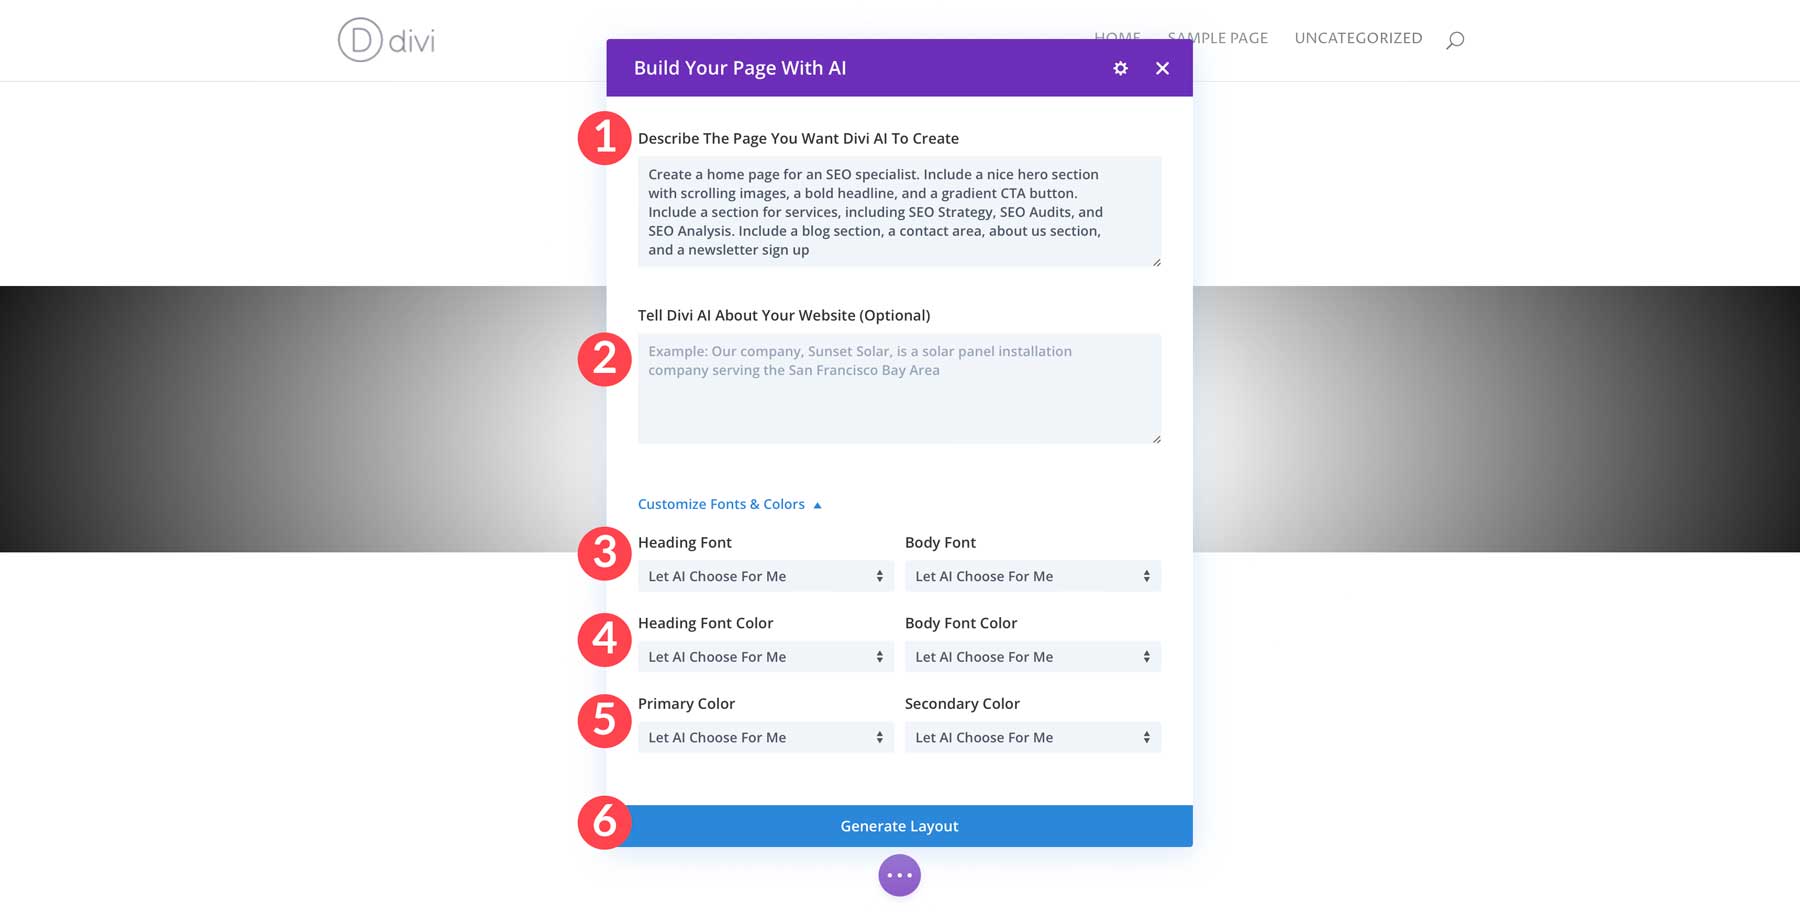Click the search magnifier icon

1456,38
